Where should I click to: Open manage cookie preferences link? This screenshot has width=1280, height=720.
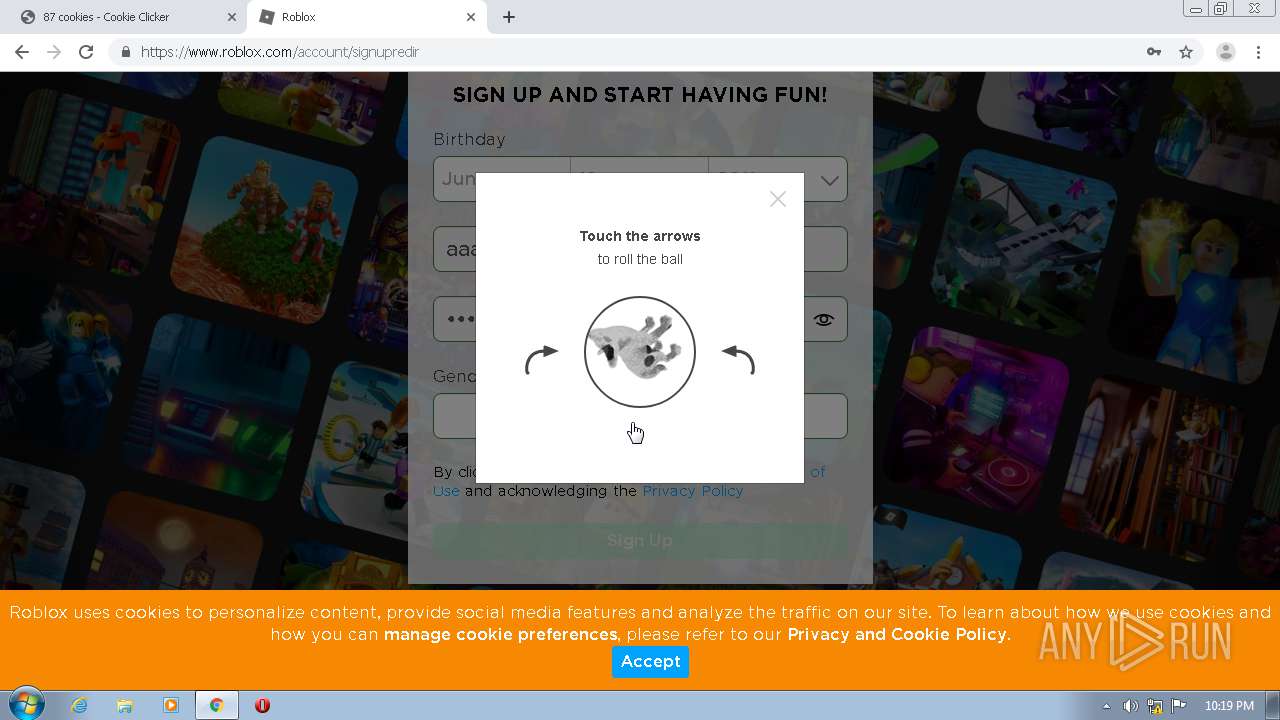coord(500,635)
